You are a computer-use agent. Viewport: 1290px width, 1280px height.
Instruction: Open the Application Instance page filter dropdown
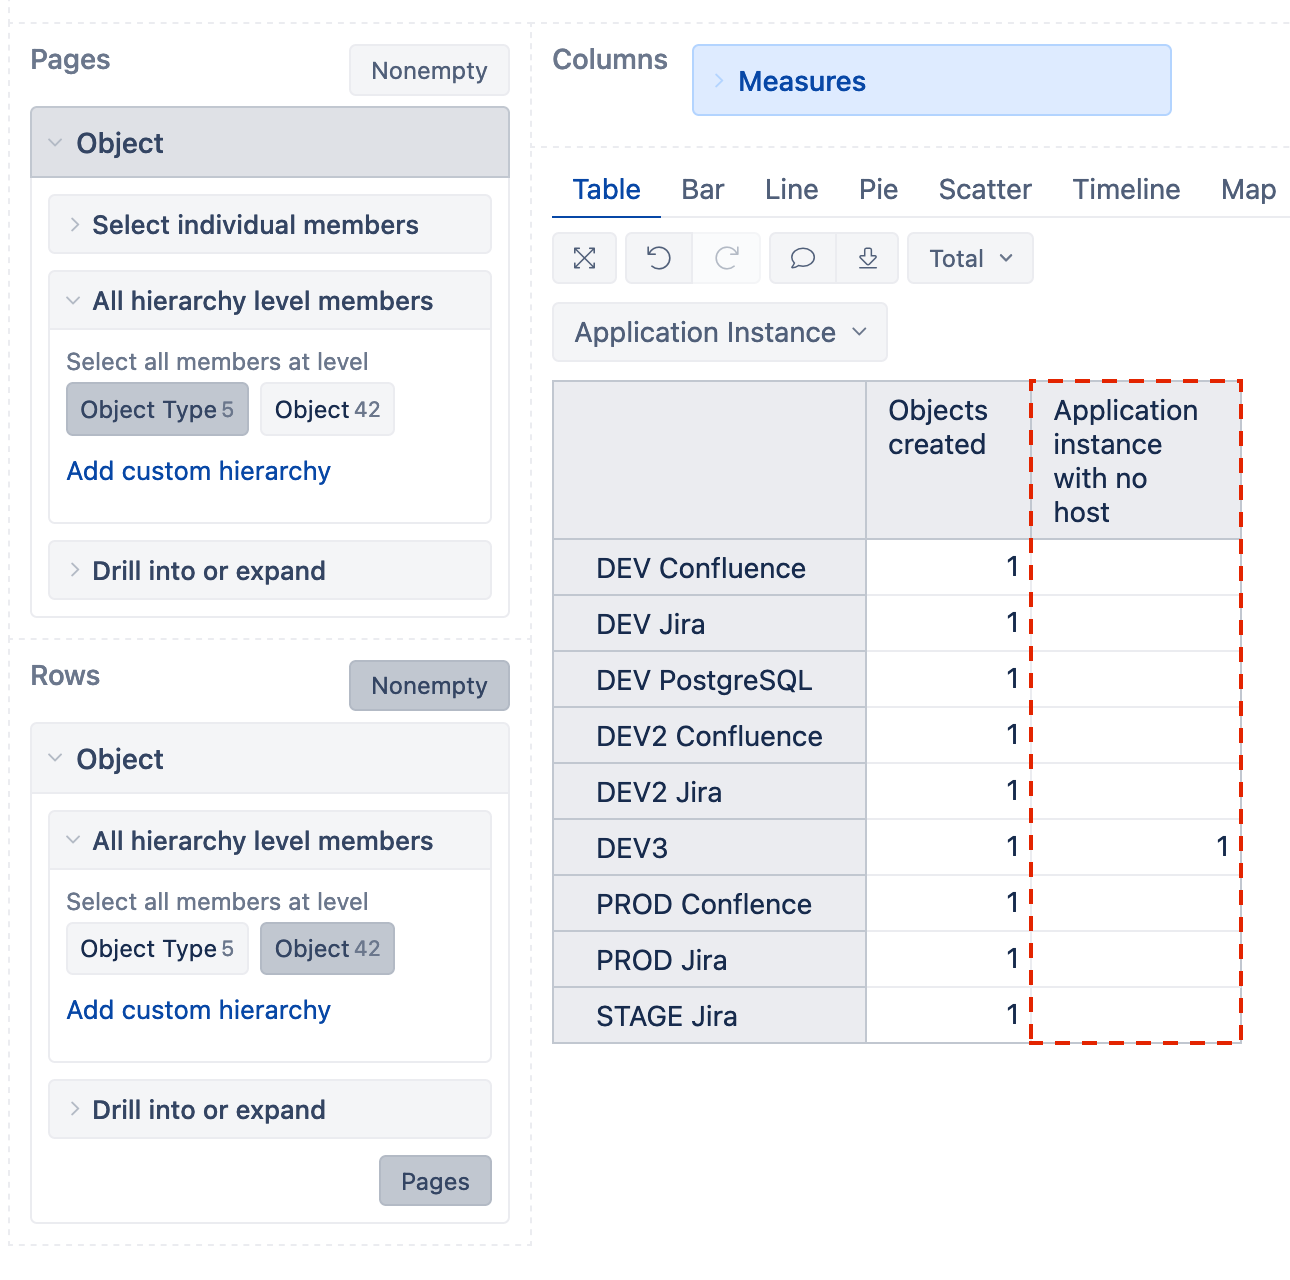(720, 332)
